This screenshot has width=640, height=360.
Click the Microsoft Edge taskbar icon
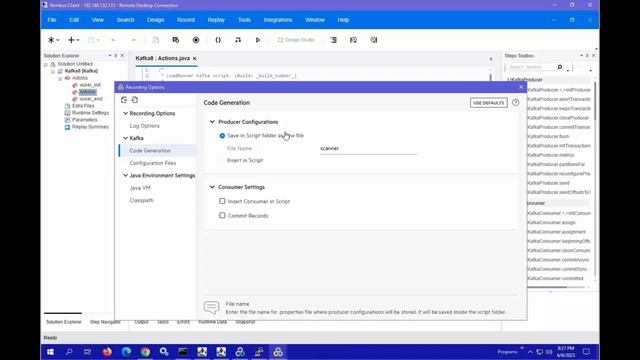pos(126,352)
